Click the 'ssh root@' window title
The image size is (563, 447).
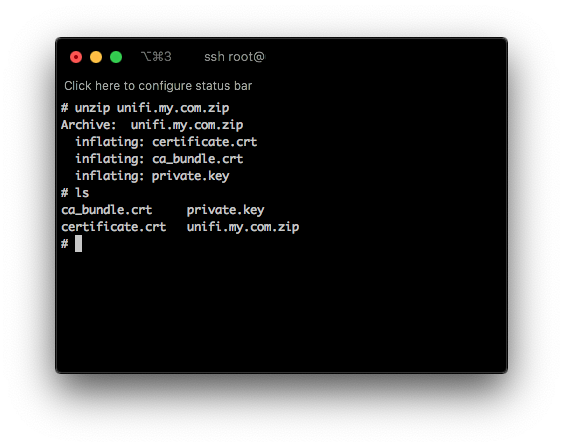234,57
